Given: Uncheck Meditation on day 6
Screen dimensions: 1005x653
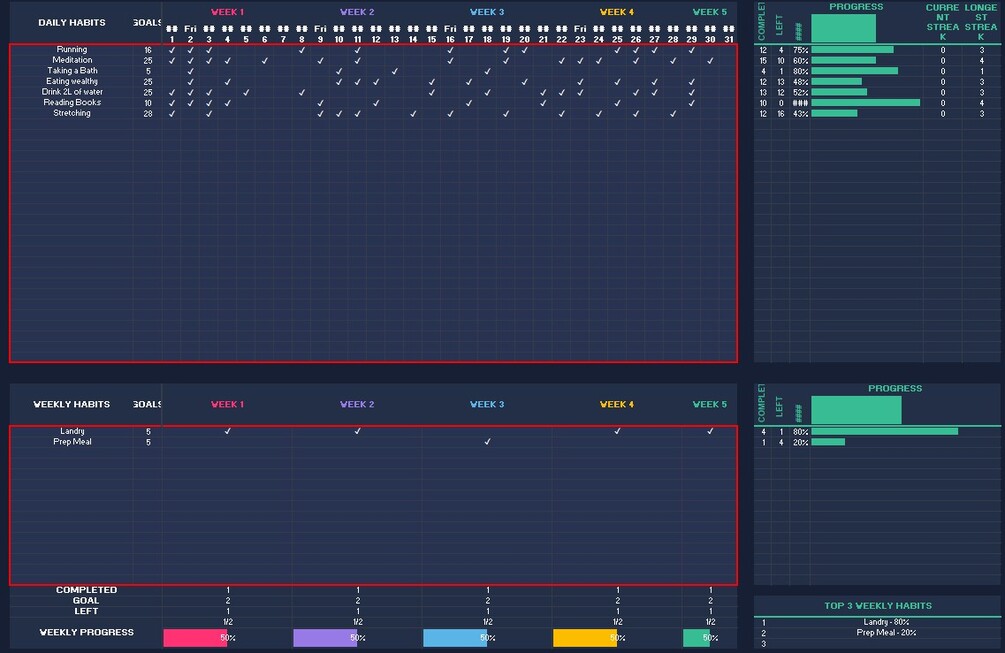Looking at the screenshot, I should pos(265,61).
